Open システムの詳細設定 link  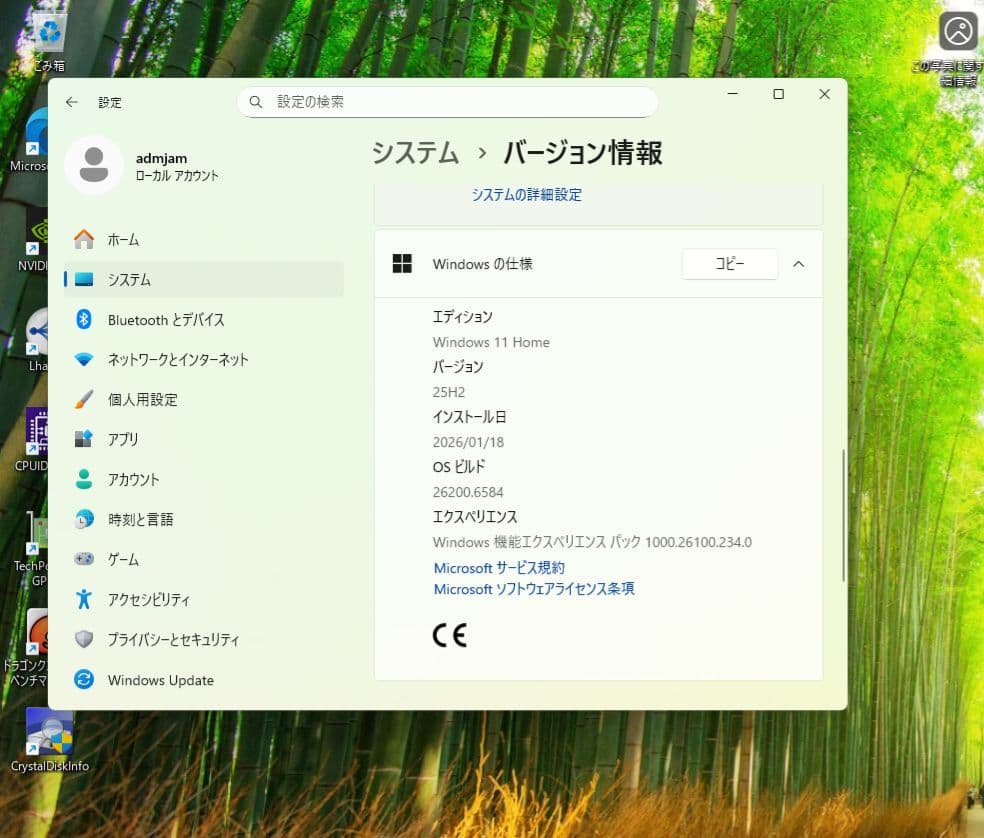click(524, 195)
